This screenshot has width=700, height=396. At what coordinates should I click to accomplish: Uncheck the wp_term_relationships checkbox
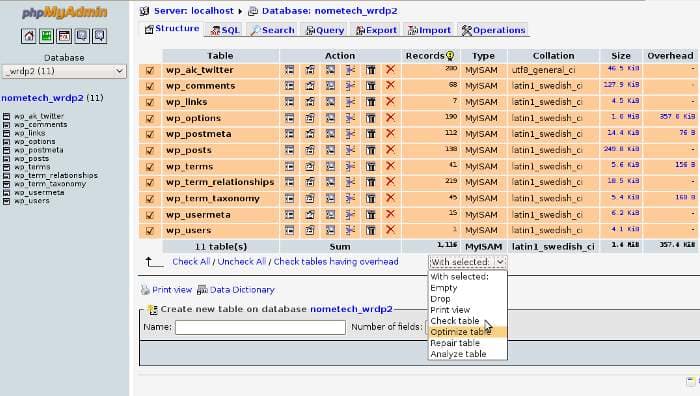point(150,183)
